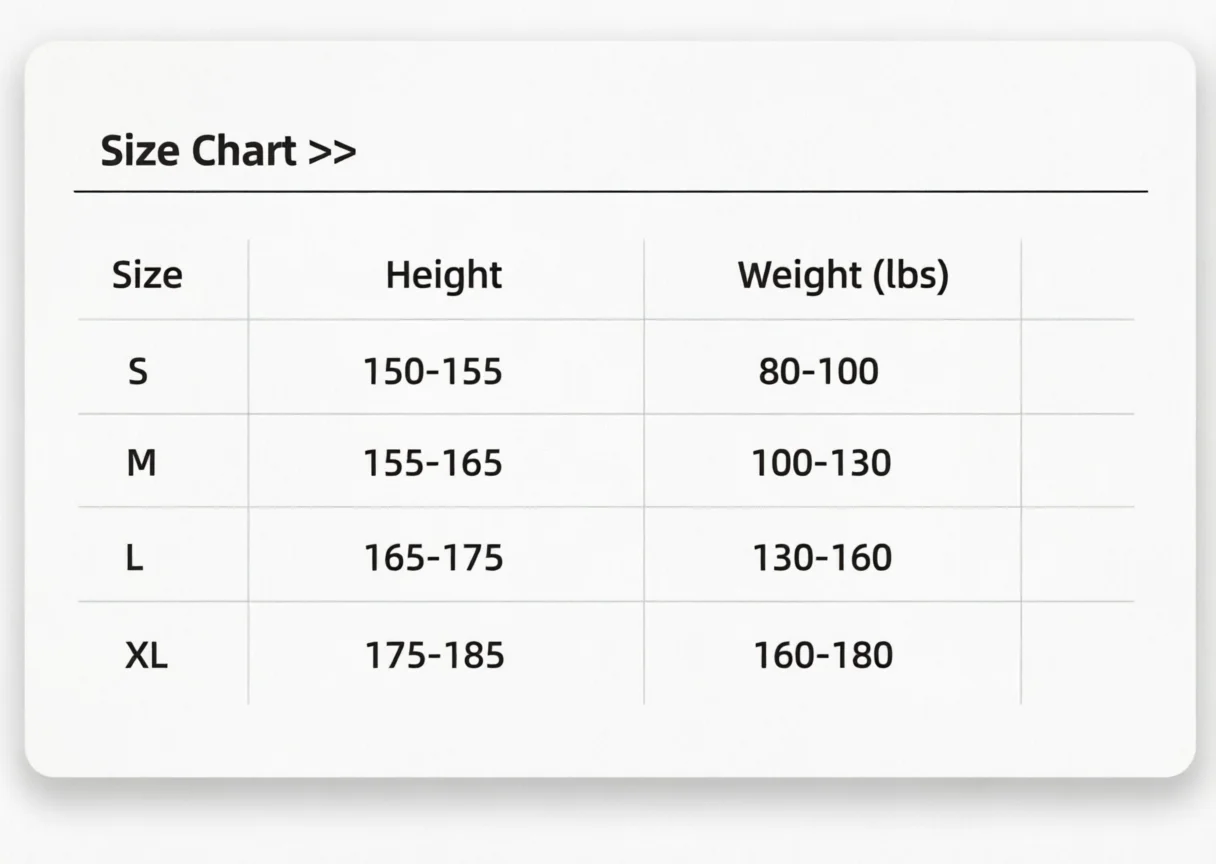Click the Weight (lbs) column header

tap(843, 275)
